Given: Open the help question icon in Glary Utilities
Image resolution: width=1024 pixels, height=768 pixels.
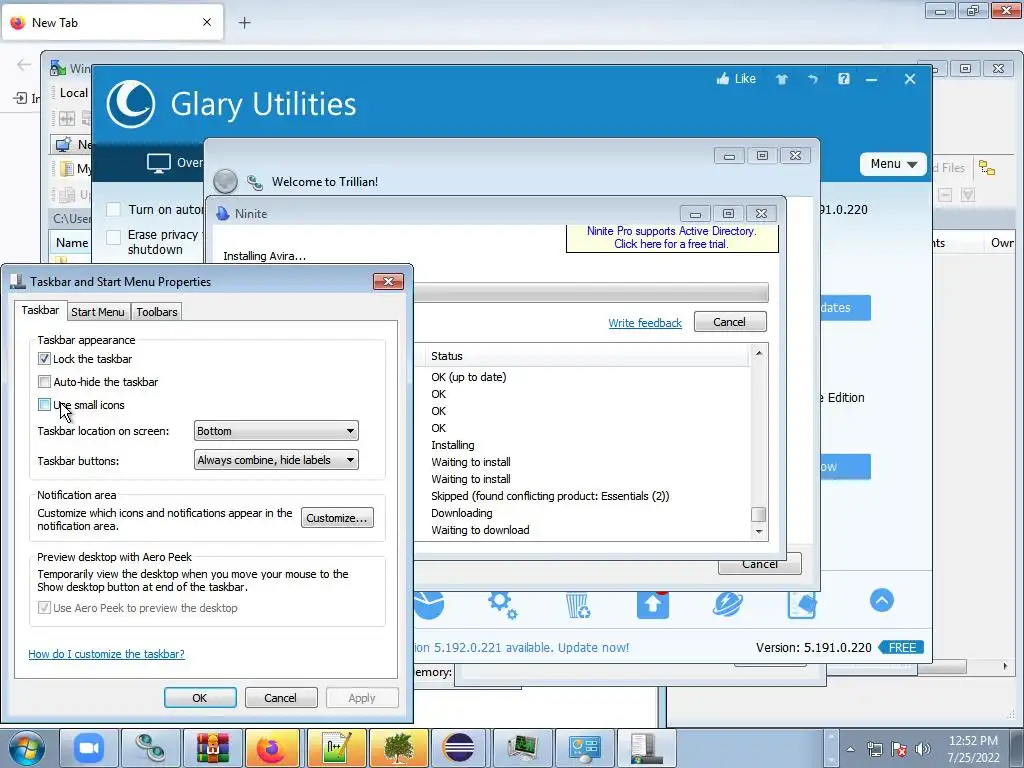Looking at the screenshot, I should [x=844, y=79].
